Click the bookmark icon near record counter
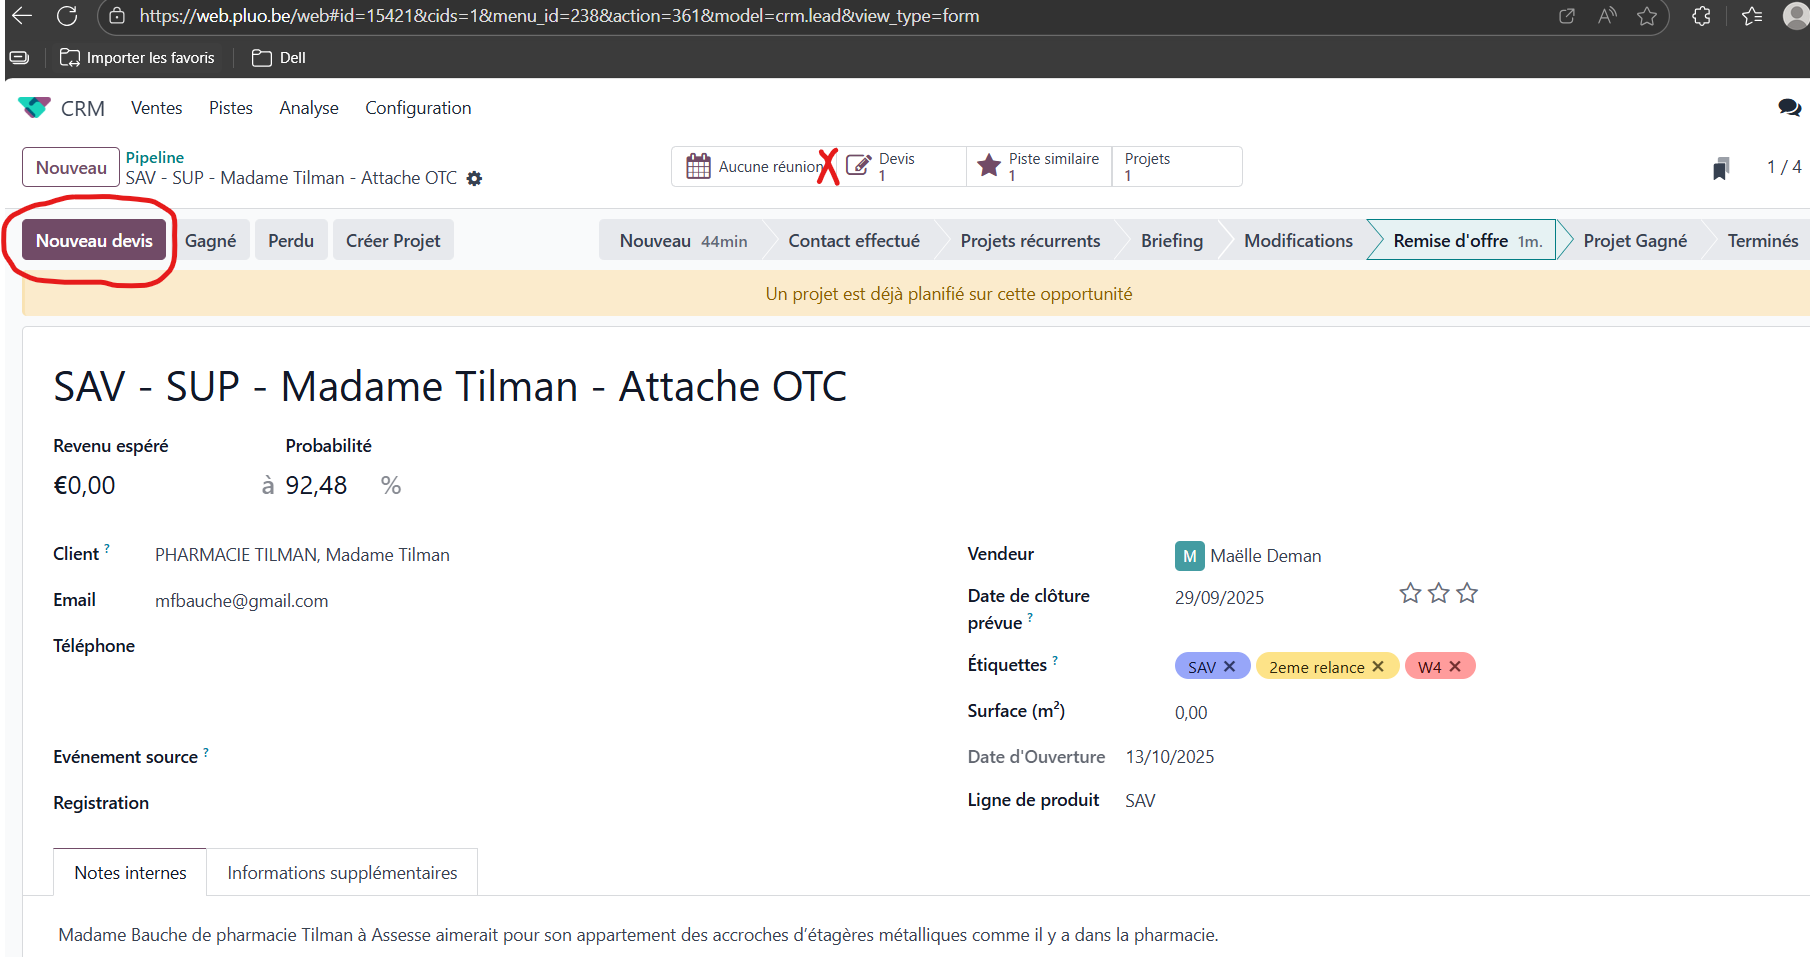Screen dimensions: 1810x957 pos(1720,168)
